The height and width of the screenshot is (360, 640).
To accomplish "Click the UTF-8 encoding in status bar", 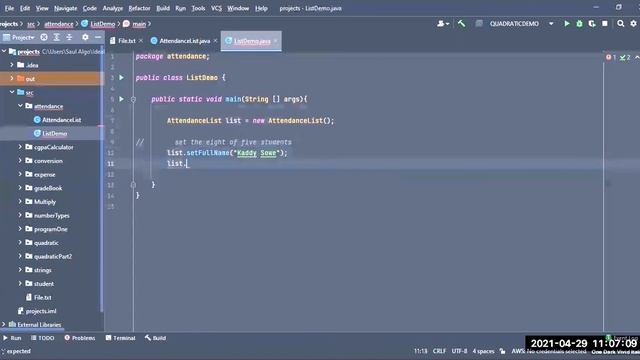I will tap(459, 351).
